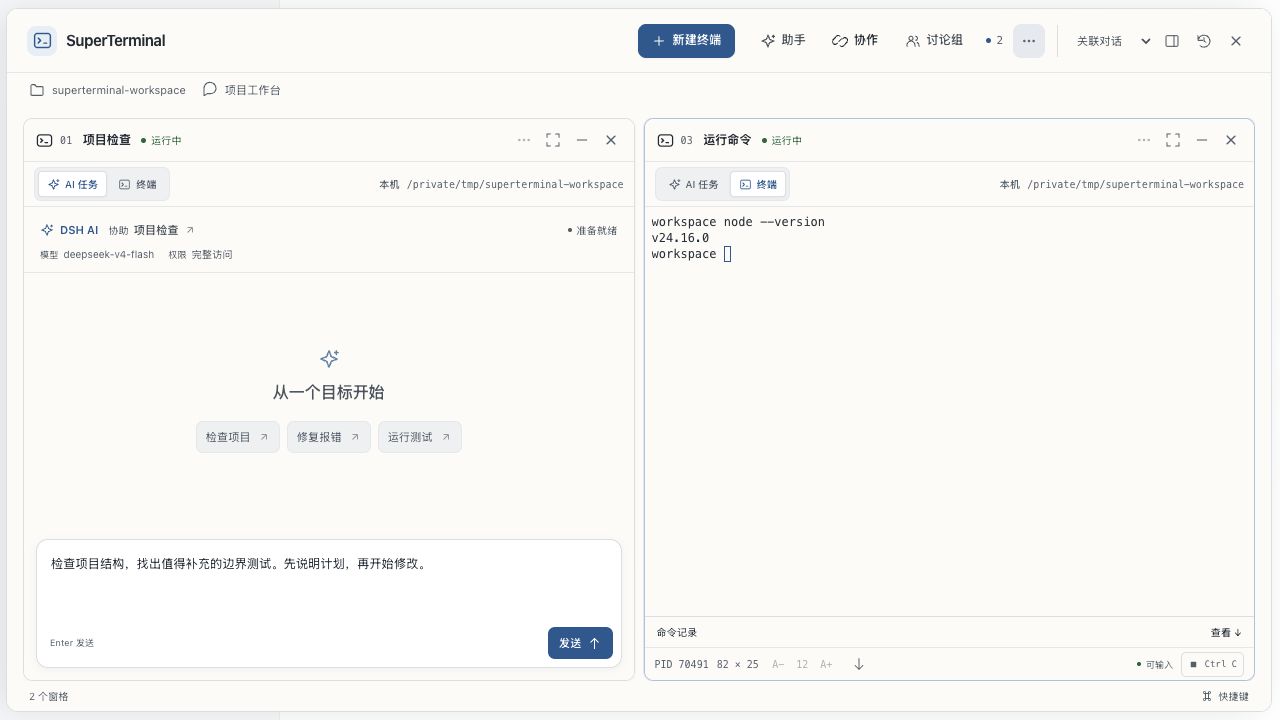The width and height of the screenshot is (1280, 720).
Task: Choose the 修复报错 suggestion chip
Action: click(x=329, y=437)
